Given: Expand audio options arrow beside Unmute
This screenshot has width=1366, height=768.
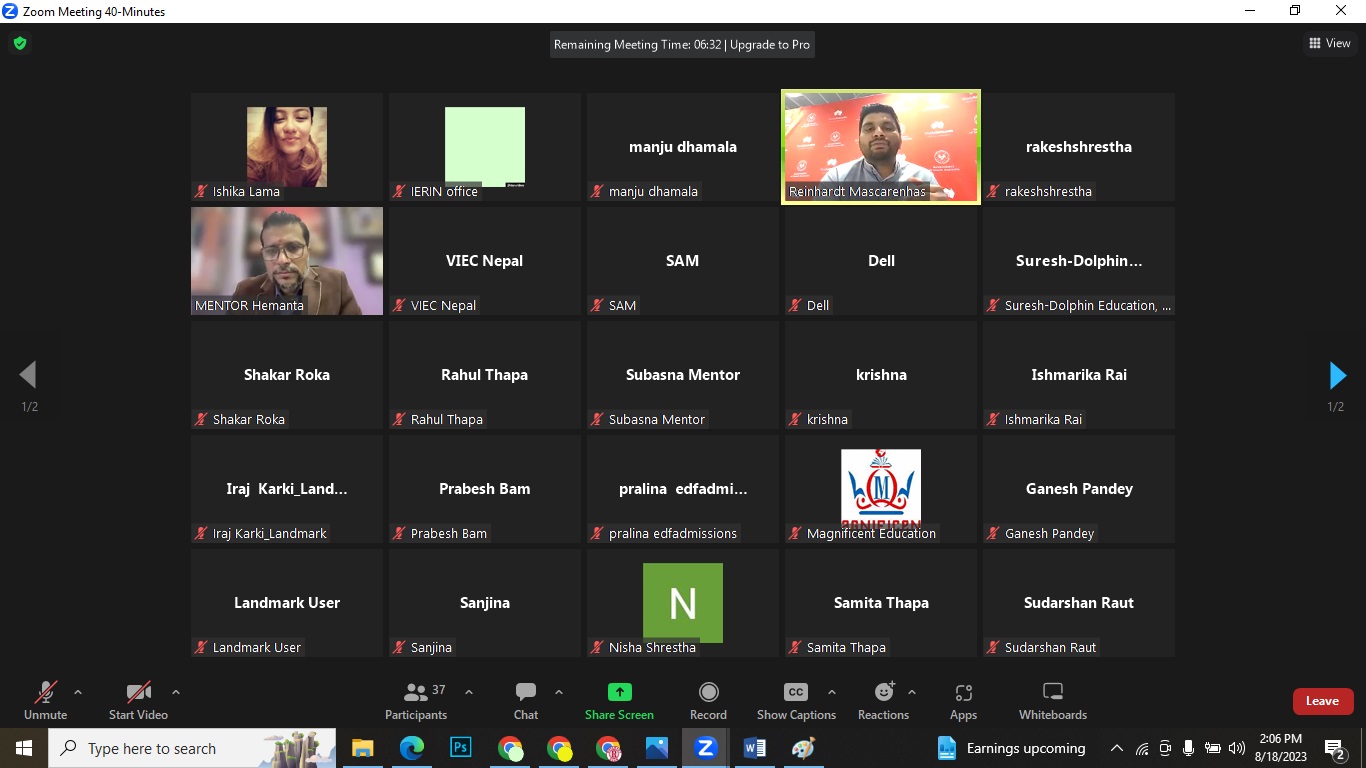Looking at the screenshot, I should [x=78, y=692].
